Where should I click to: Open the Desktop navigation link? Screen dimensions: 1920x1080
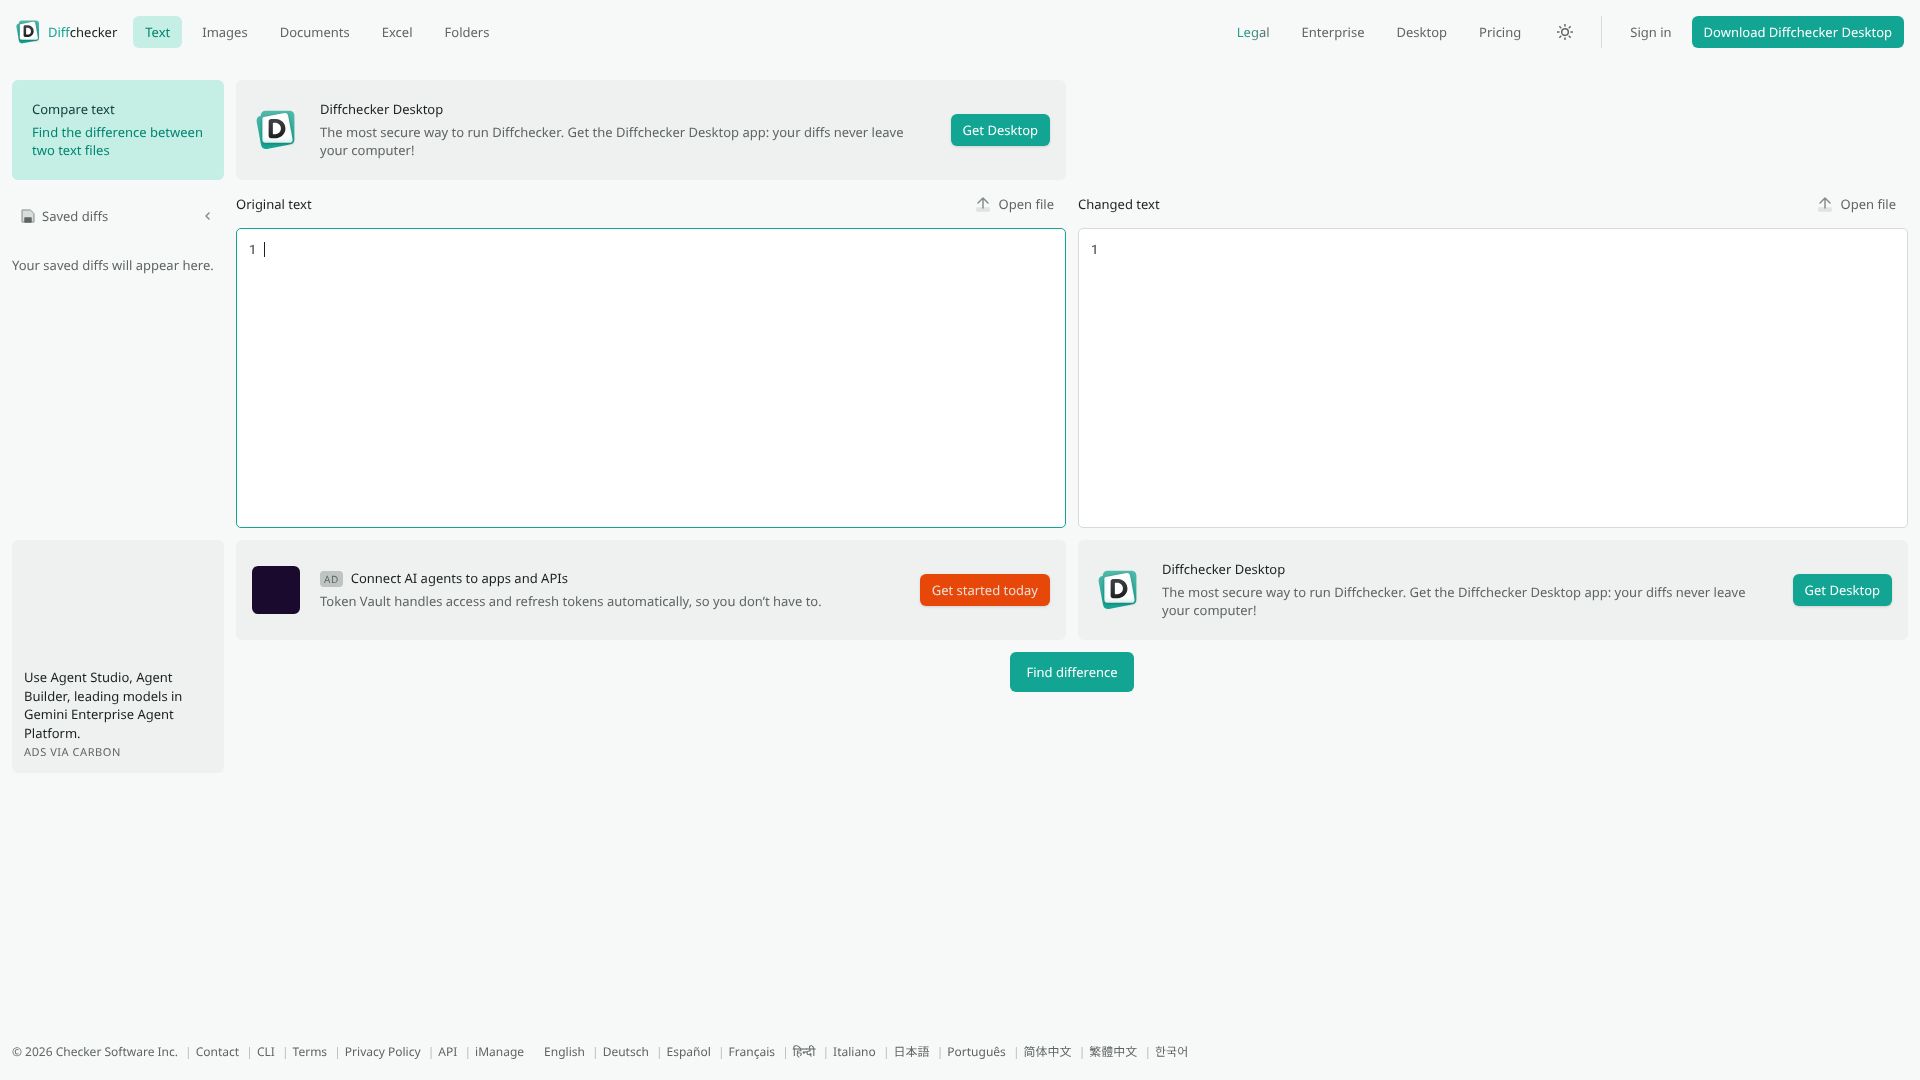[x=1422, y=32]
